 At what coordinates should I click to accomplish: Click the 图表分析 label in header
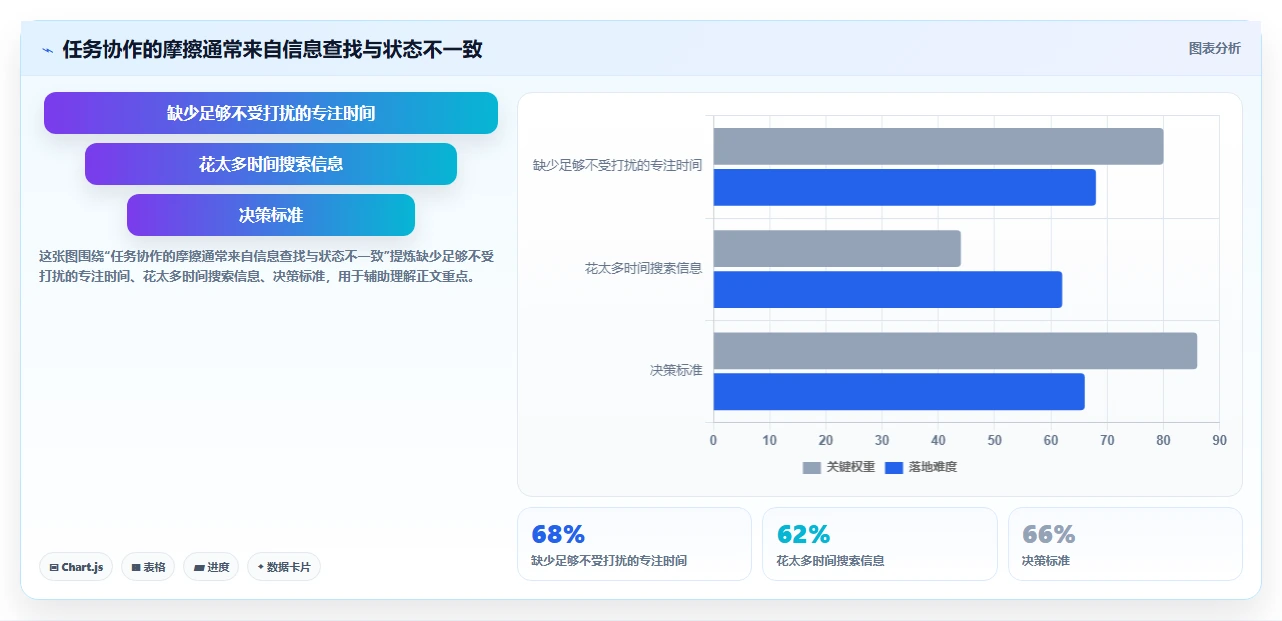(1214, 48)
